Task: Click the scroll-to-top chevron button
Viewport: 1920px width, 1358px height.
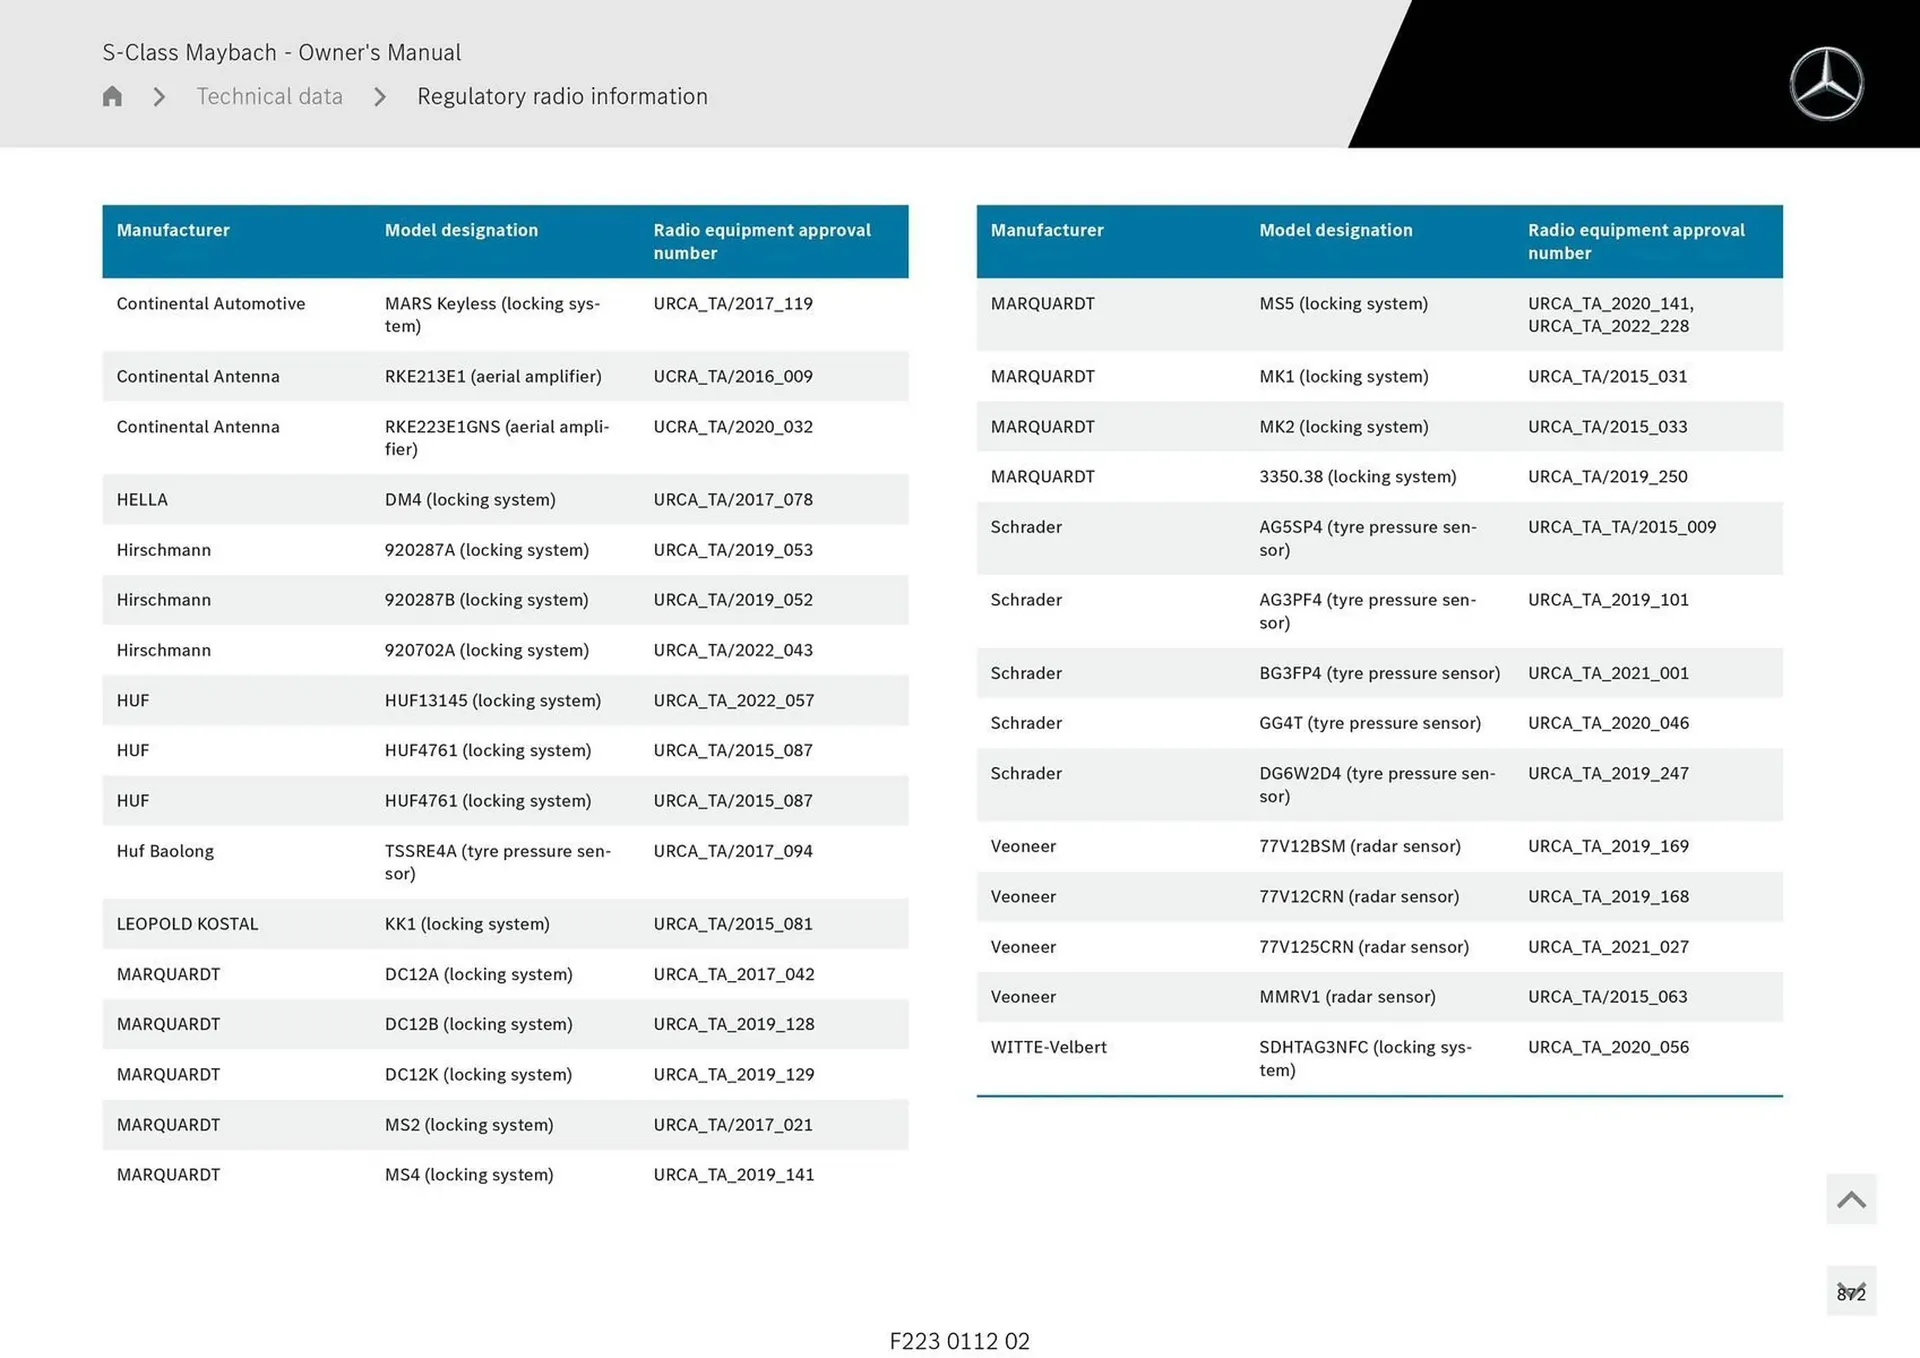Action: coord(1851,1198)
